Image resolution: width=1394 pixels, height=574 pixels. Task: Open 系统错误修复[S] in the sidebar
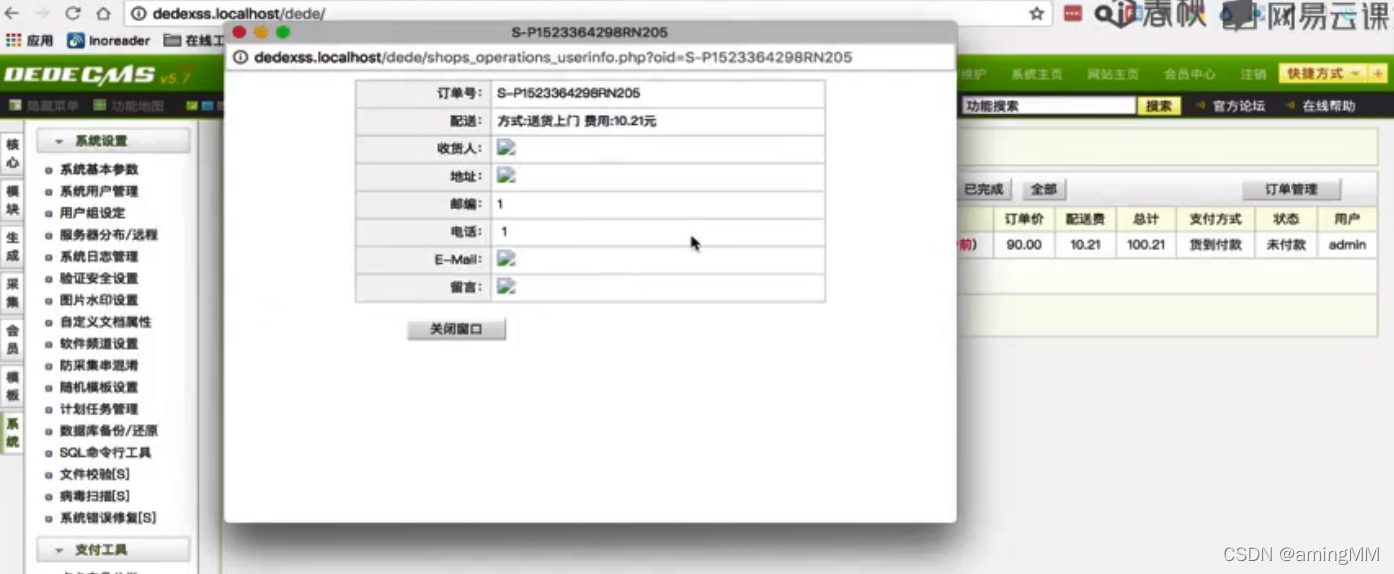click(x=107, y=518)
